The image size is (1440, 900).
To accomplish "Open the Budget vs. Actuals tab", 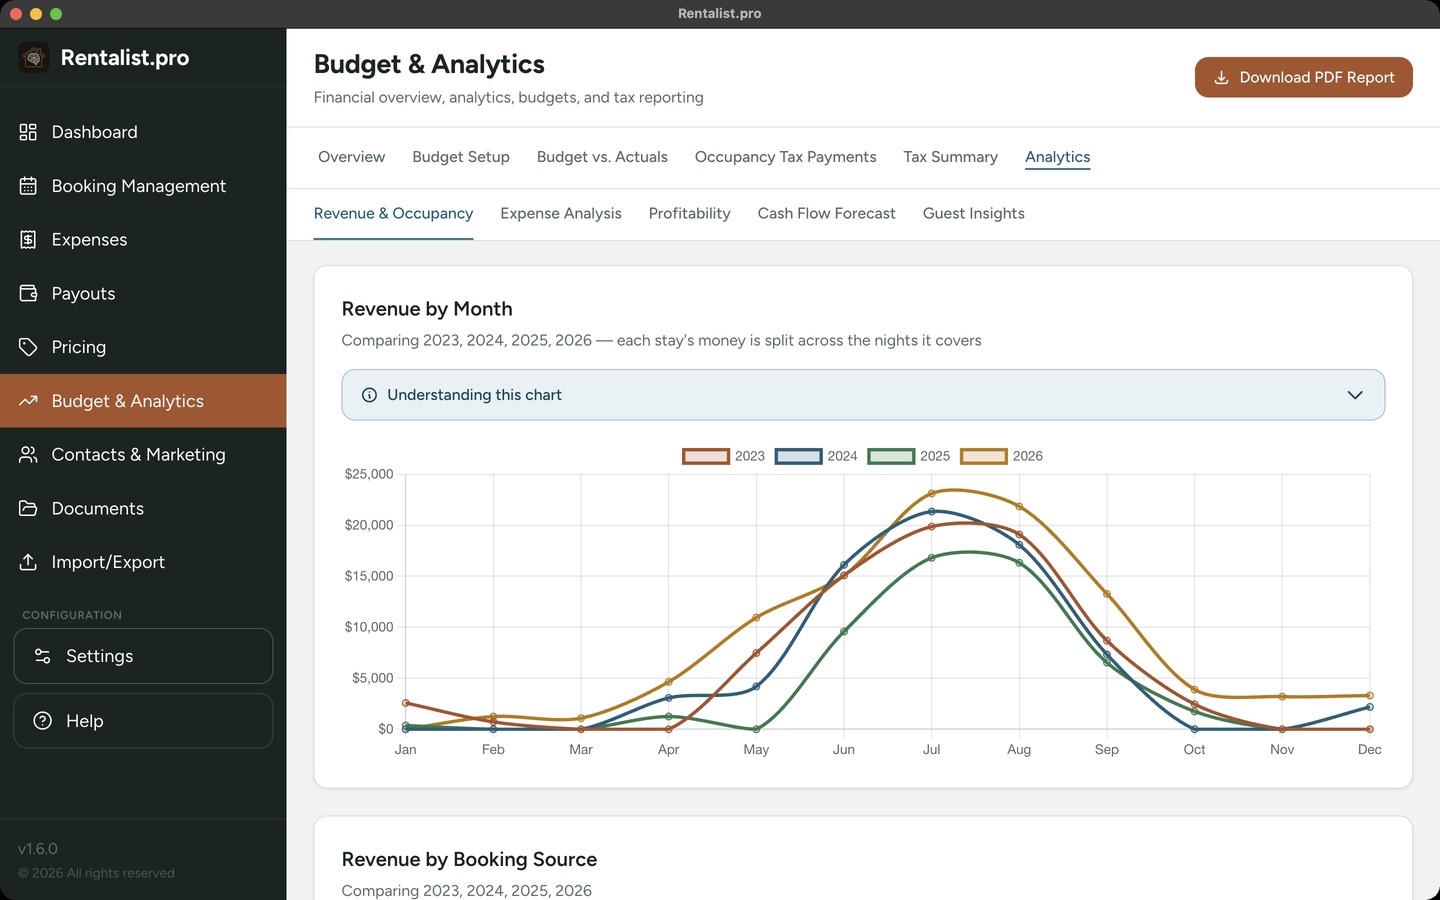I will 602,157.
